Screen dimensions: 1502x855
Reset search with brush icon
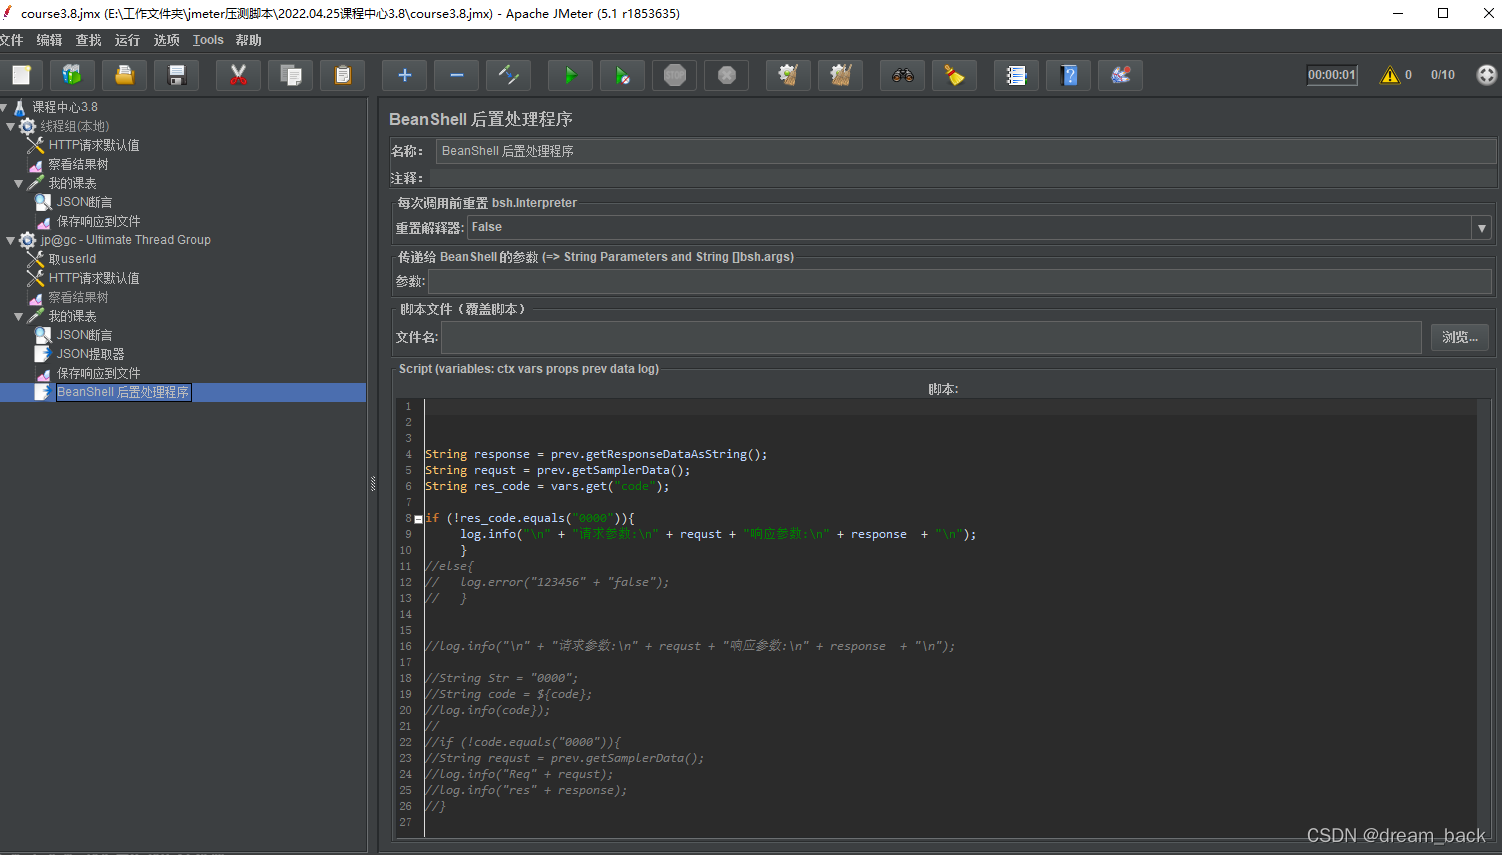[x=954, y=75]
